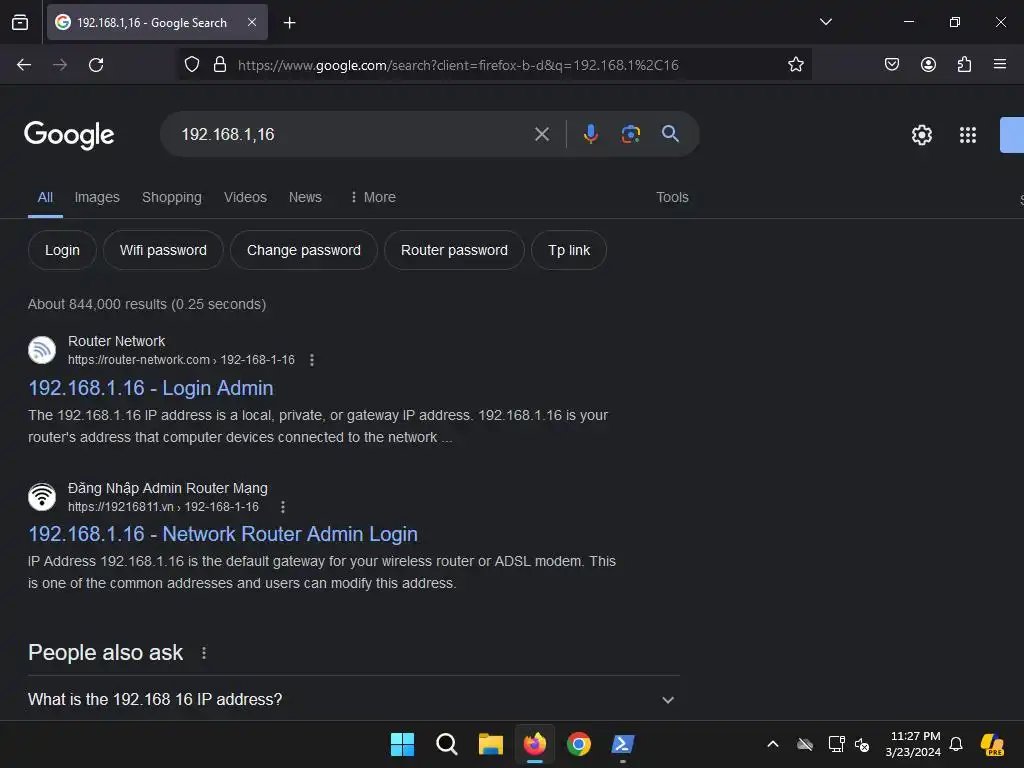Switch to News results tab
1024x768 pixels.
click(x=305, y=197)
